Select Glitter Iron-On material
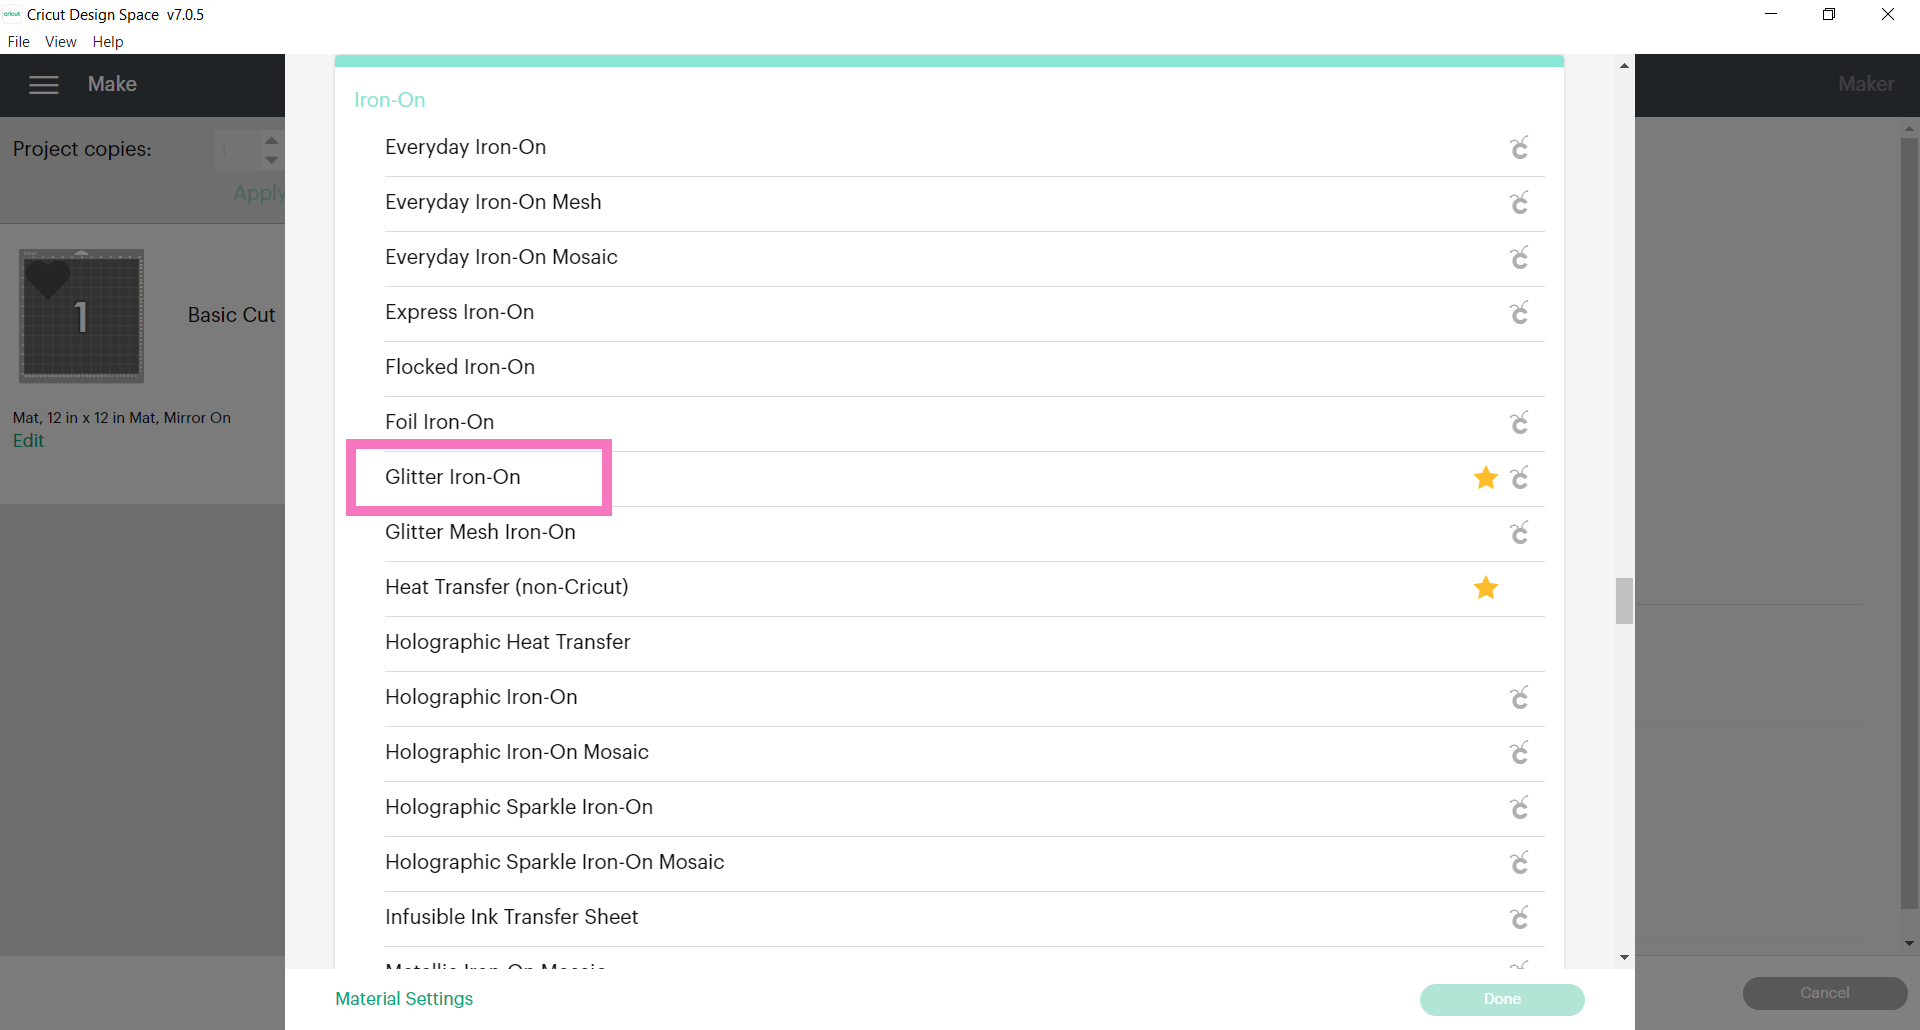The image size is (1920, 1030). pos(964,478)
